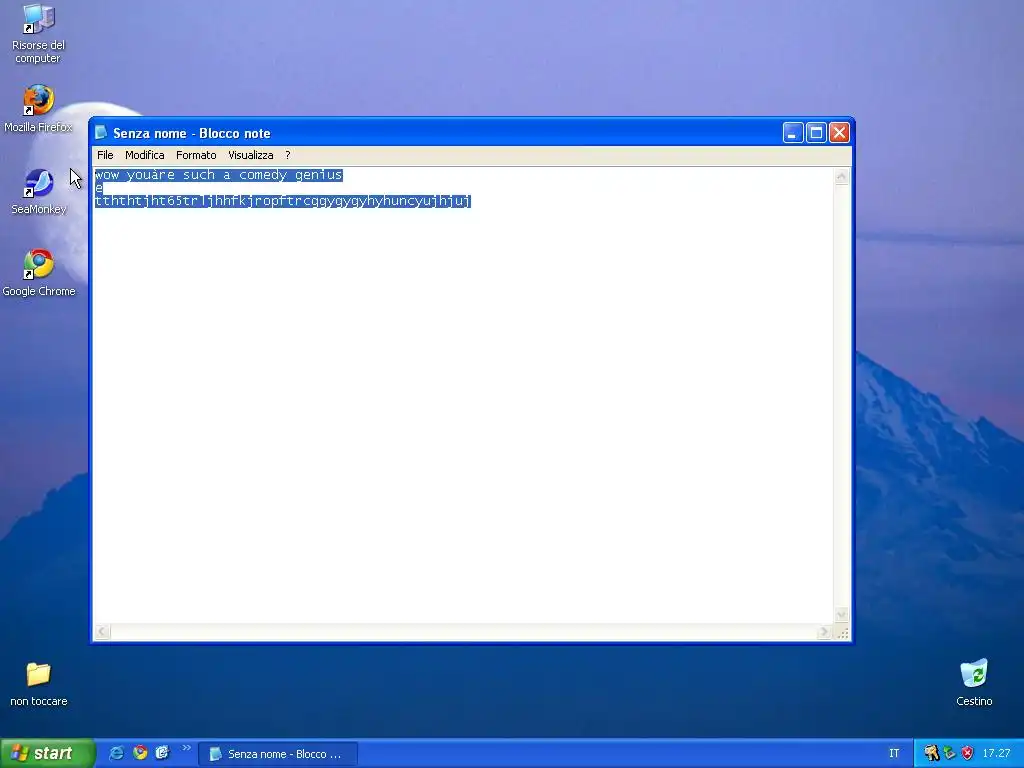Image resolution: width=1024 pixels, height=768 pixels.
Task: Launch Internet Explorer from quick launch
Action: click(116, 753)
